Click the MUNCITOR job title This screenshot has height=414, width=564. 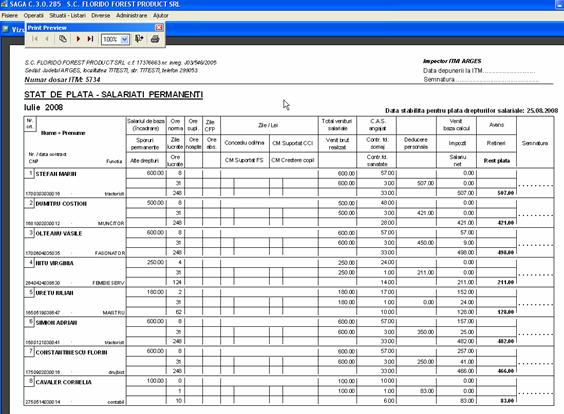111,223
